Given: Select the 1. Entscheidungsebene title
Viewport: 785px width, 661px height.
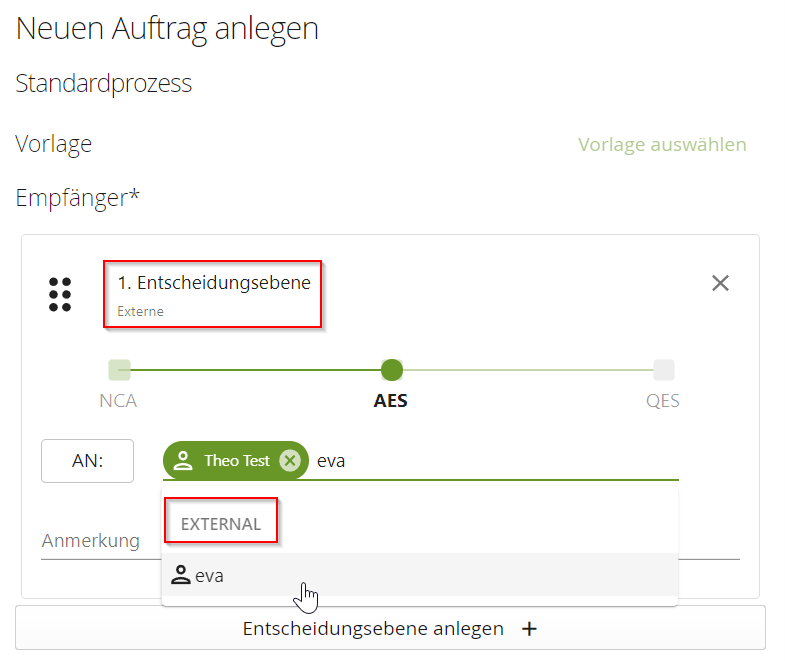Looking at the screenshot, I should [214, 283].
